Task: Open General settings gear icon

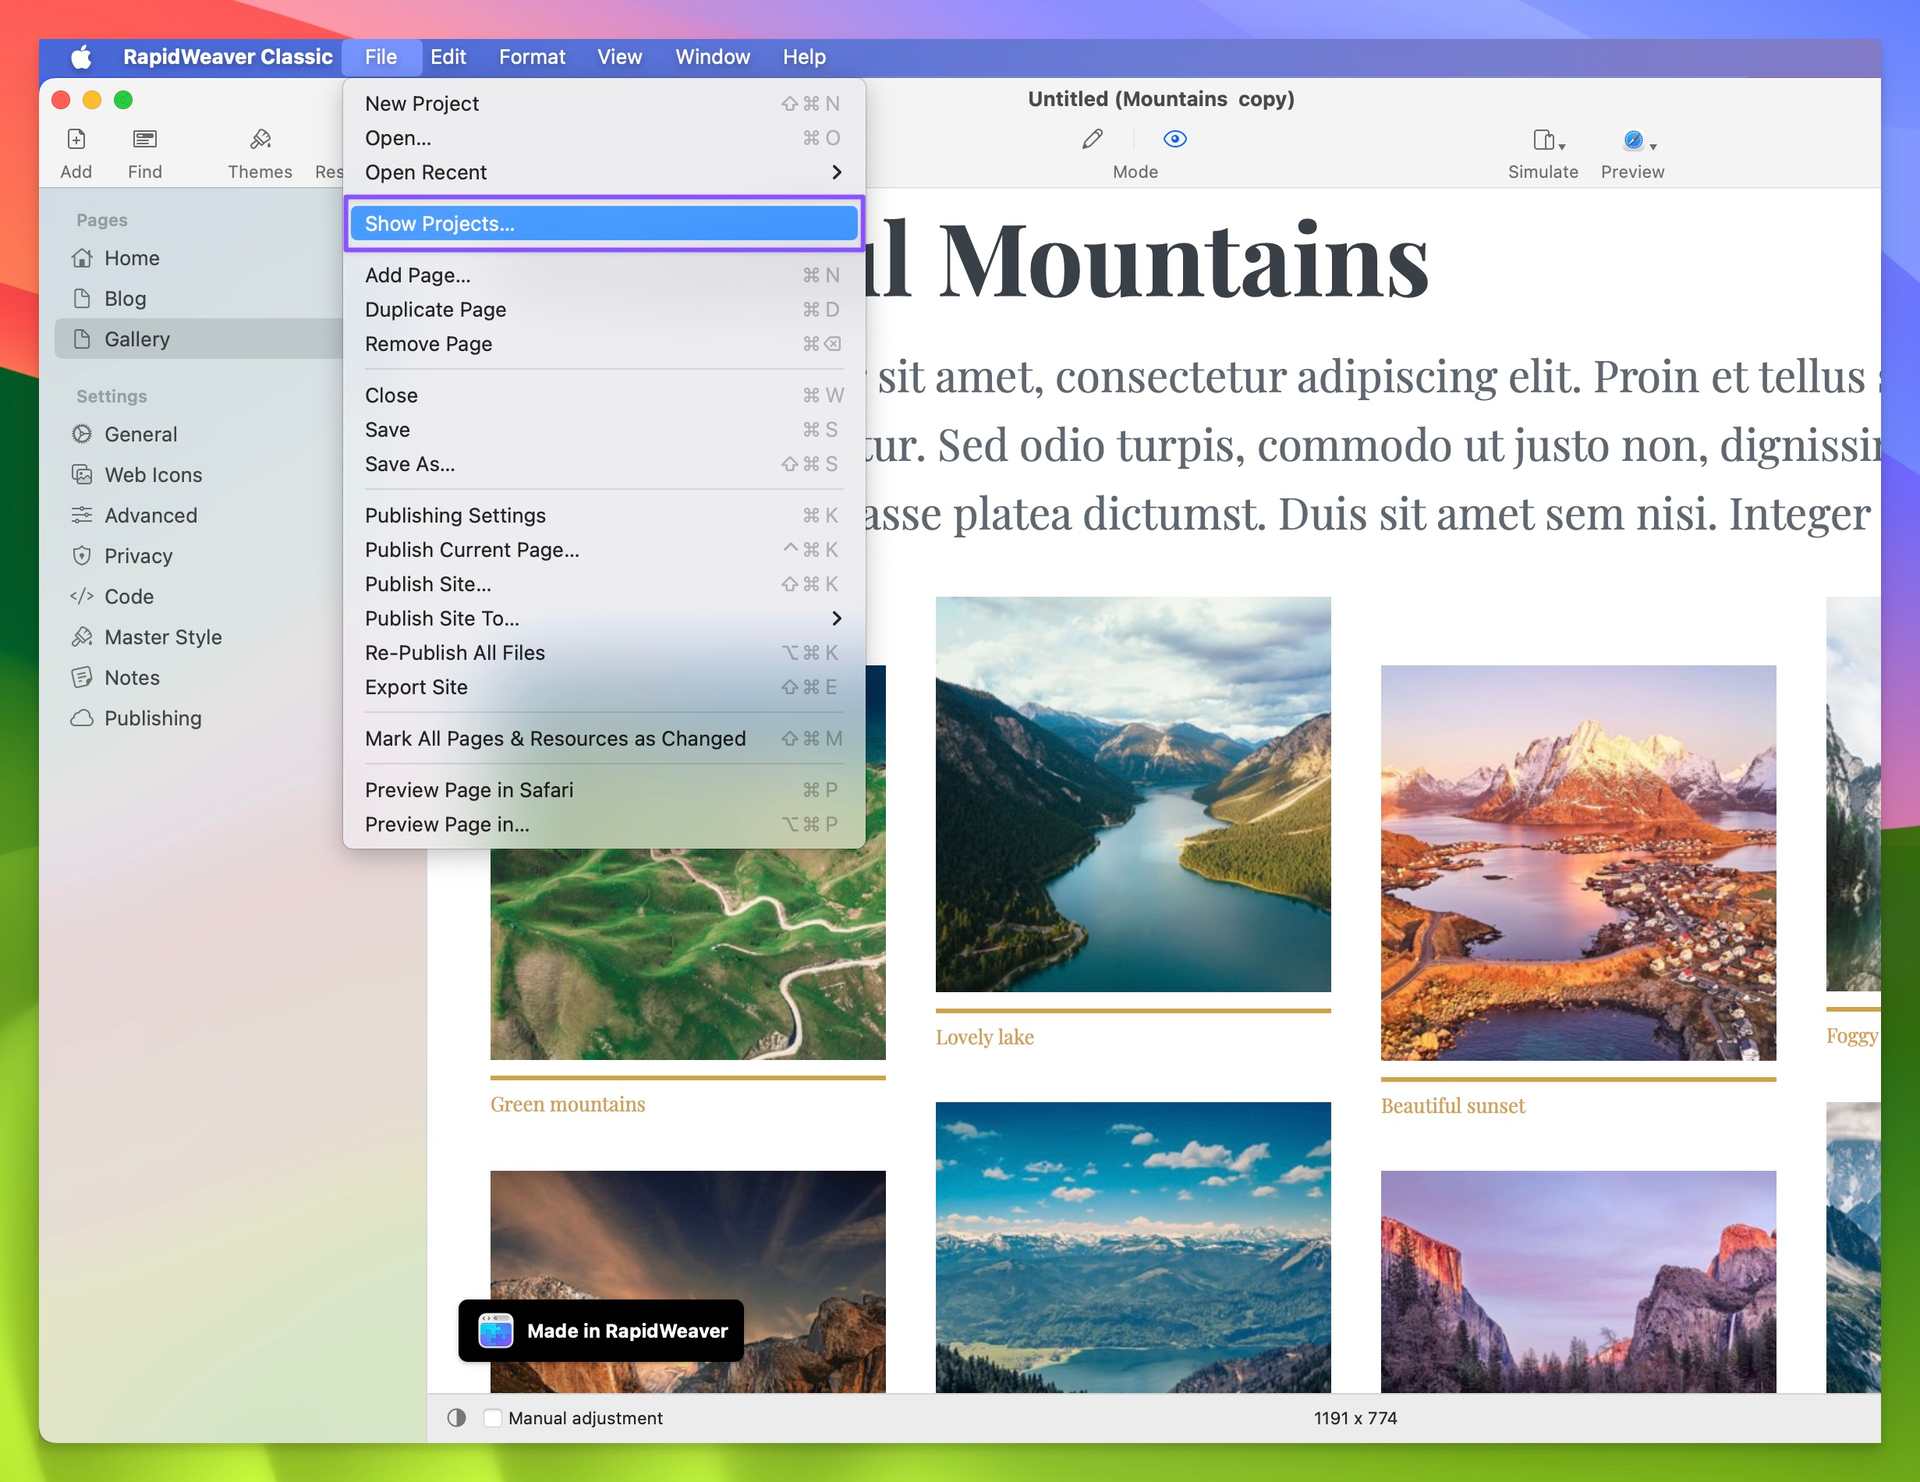Action: tap(82, 434)
